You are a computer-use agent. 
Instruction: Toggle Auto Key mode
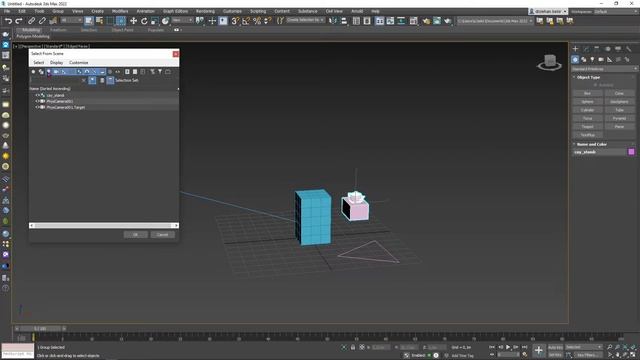point(555,347)
